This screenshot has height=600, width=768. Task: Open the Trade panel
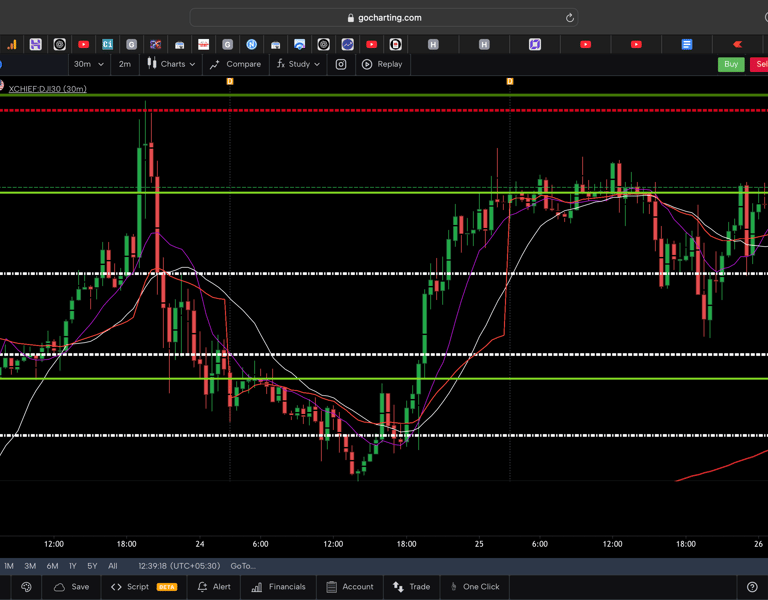(411, 587)
